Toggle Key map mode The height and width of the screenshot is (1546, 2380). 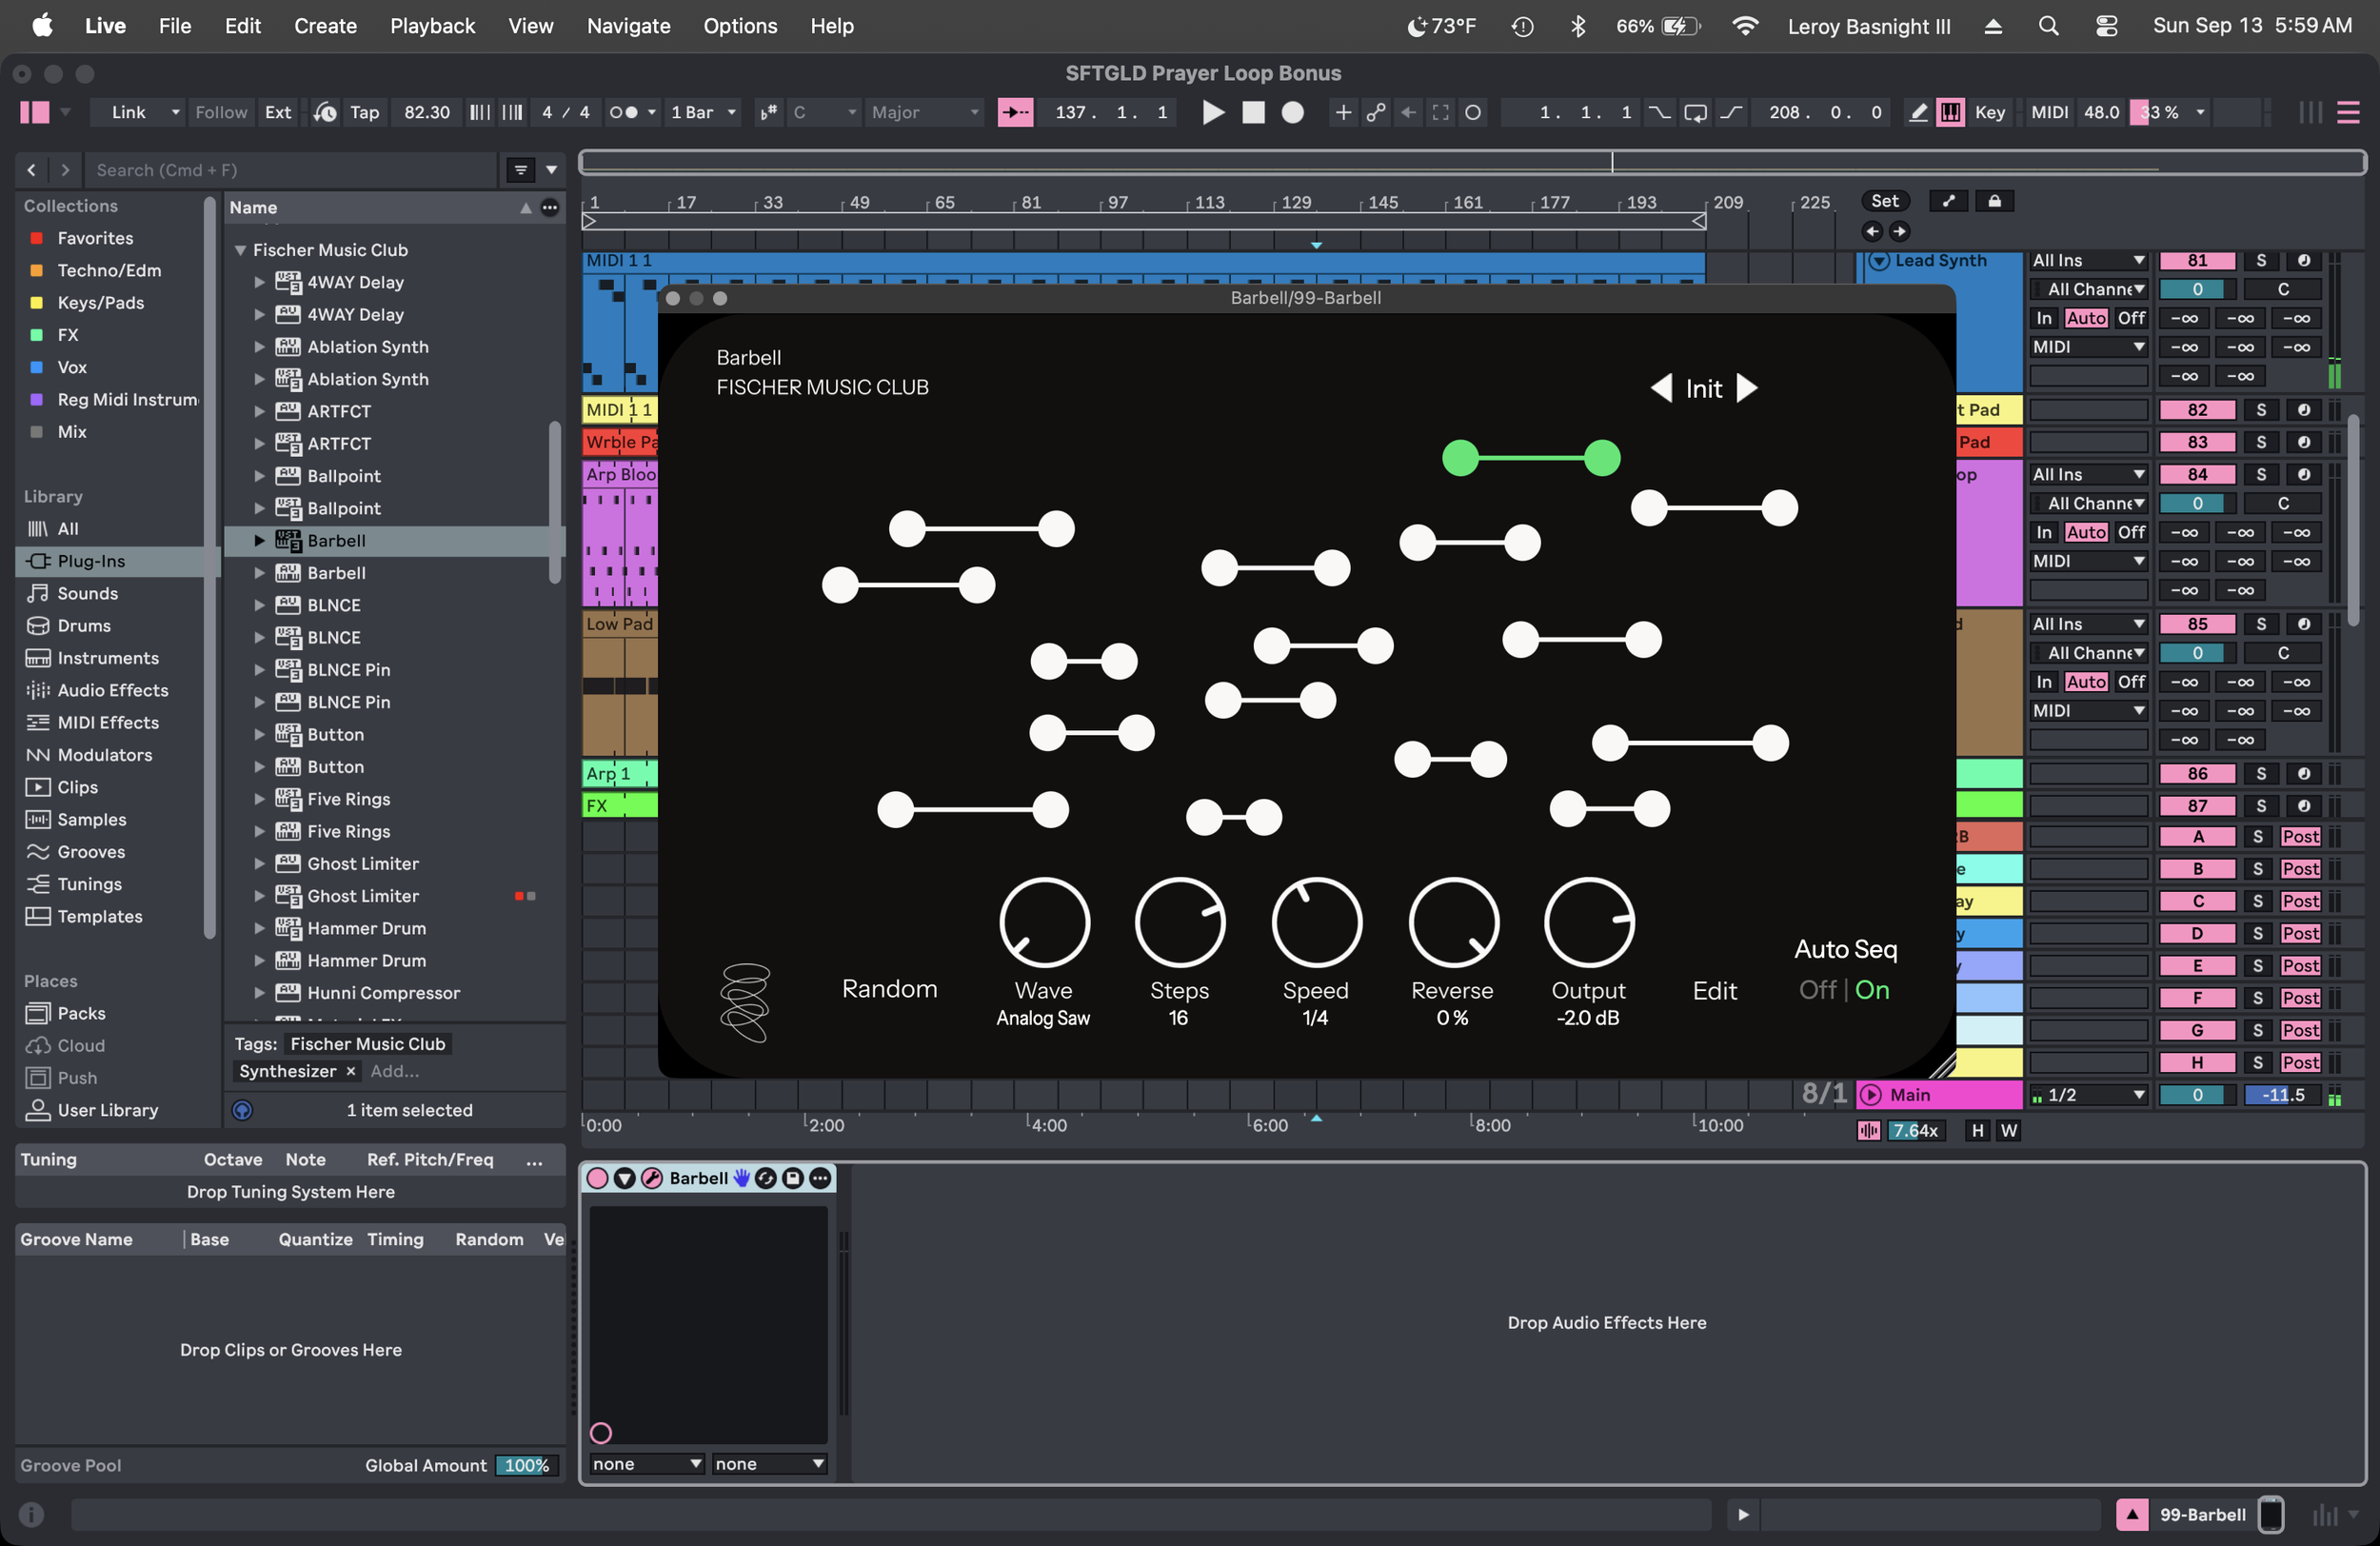point(1990,113)
